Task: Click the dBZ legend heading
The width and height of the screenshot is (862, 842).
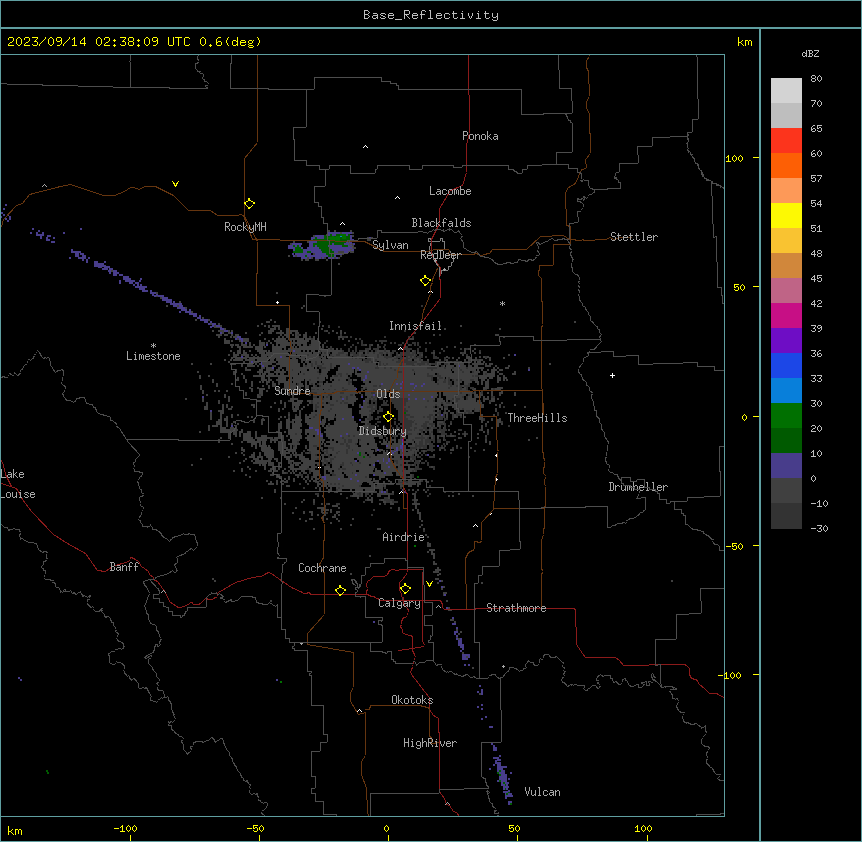Action: point(810,53)
